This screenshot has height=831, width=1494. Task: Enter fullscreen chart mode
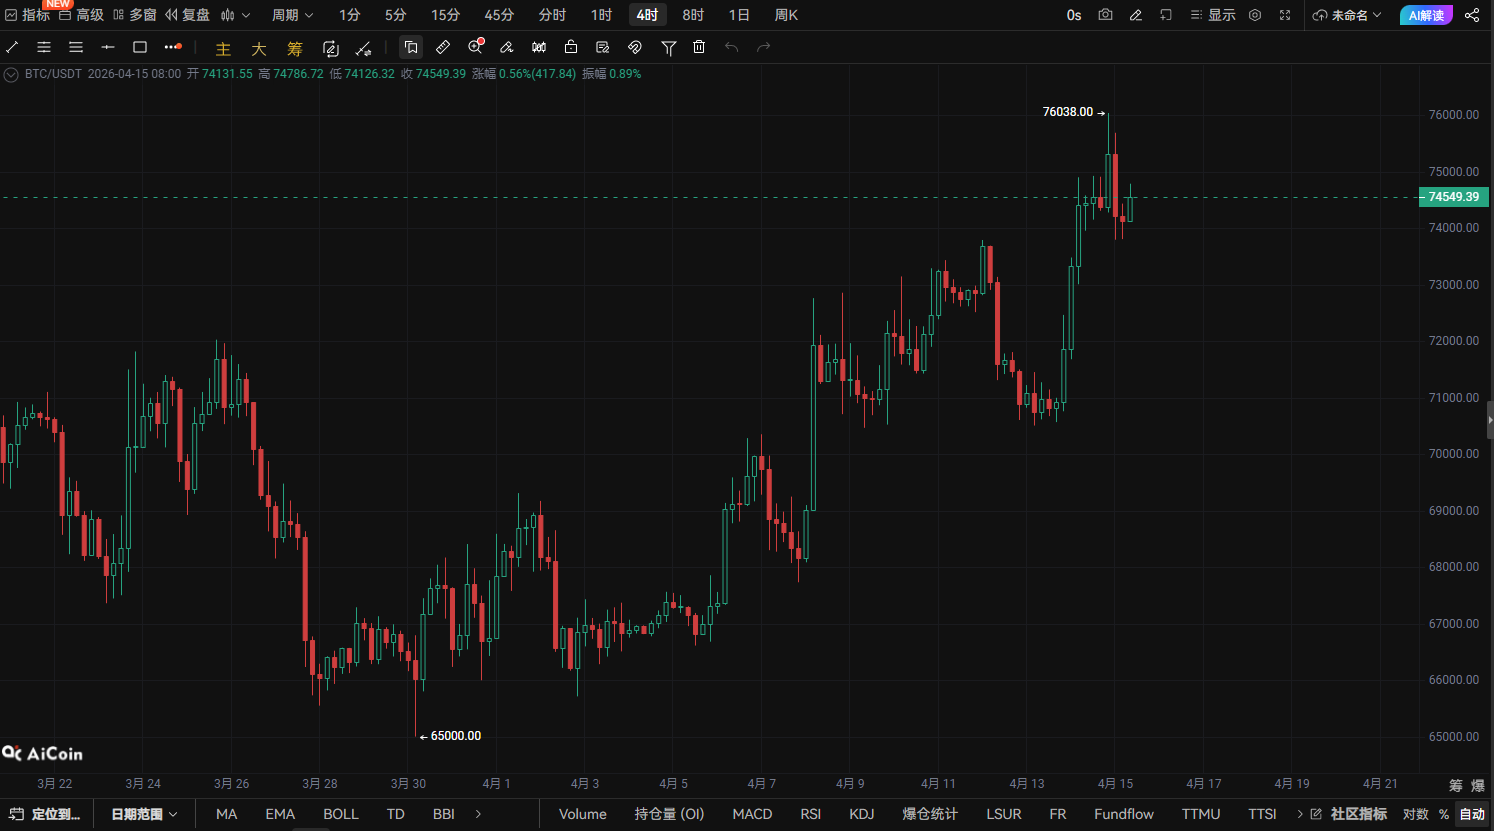click(1285, 15)
